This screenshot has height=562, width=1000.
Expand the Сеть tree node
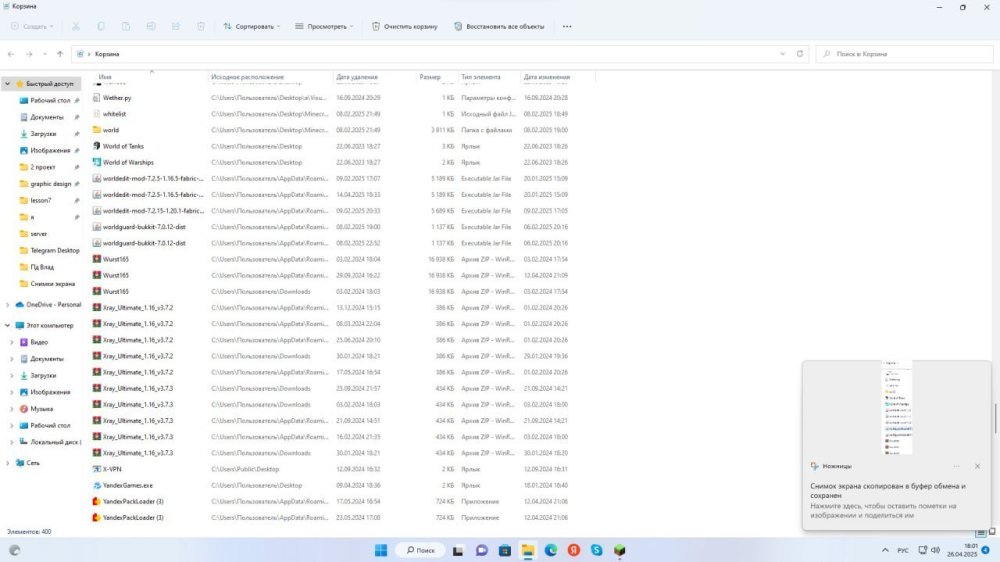click(8, 462)
